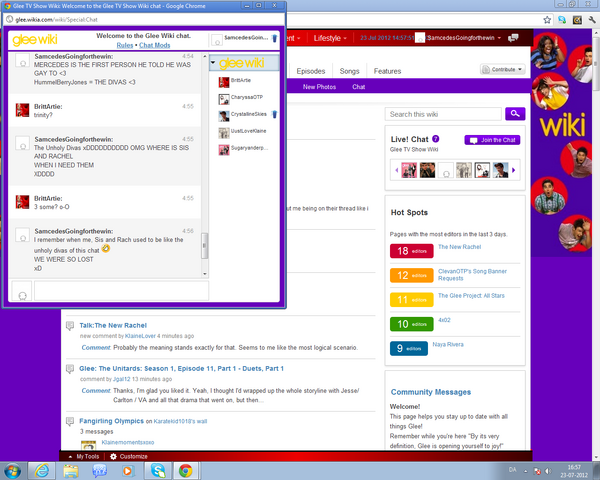Open the Songs tab
The width and height of the screenshot is (600, 480).
(349, 71)
